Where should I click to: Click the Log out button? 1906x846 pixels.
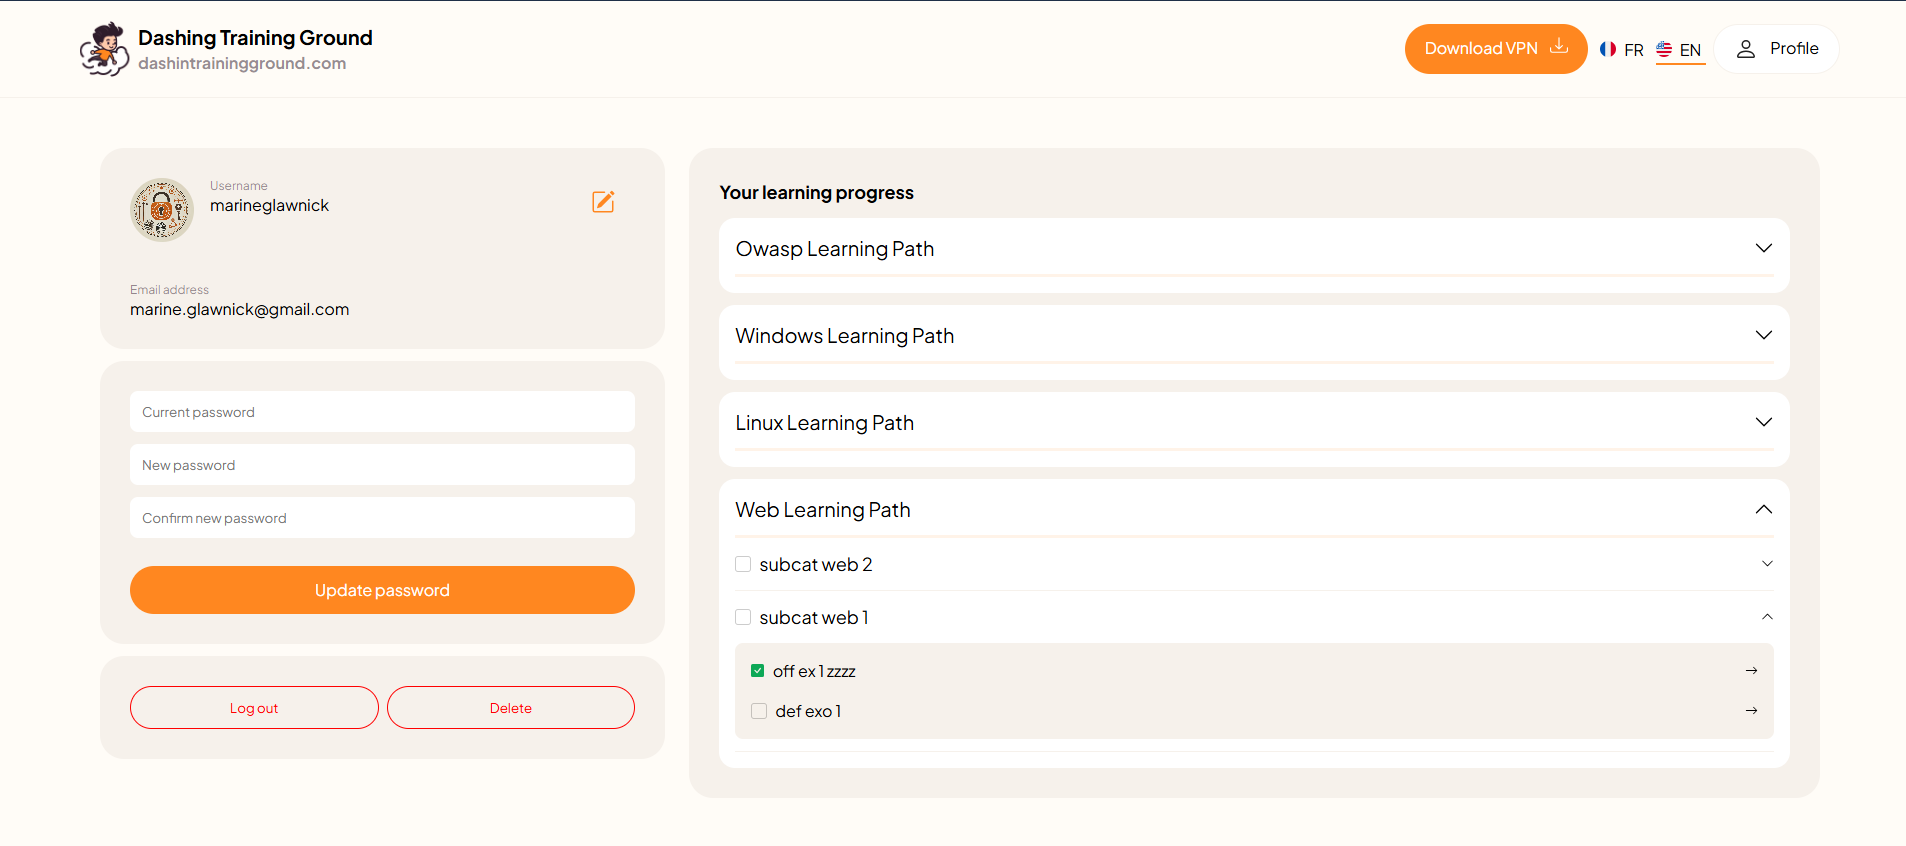coord(254,708)
